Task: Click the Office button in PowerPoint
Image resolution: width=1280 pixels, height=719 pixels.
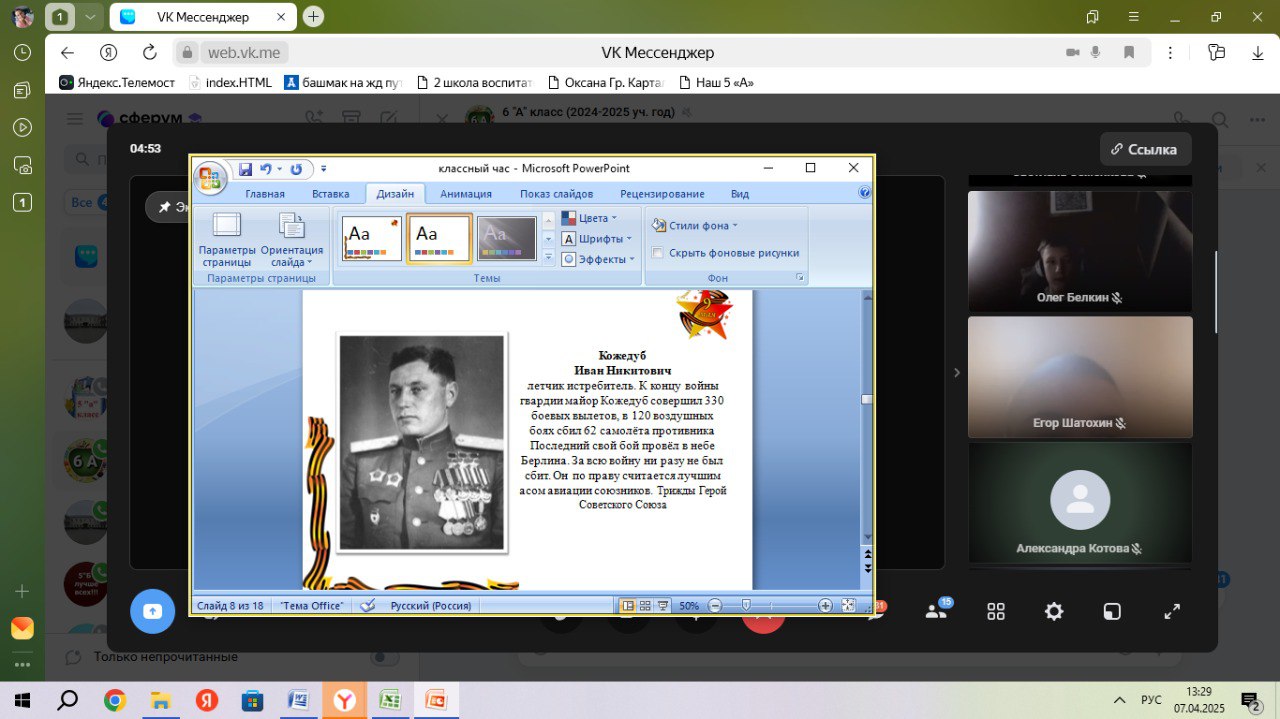Action: pyautogui.click(x=210, y=178)
